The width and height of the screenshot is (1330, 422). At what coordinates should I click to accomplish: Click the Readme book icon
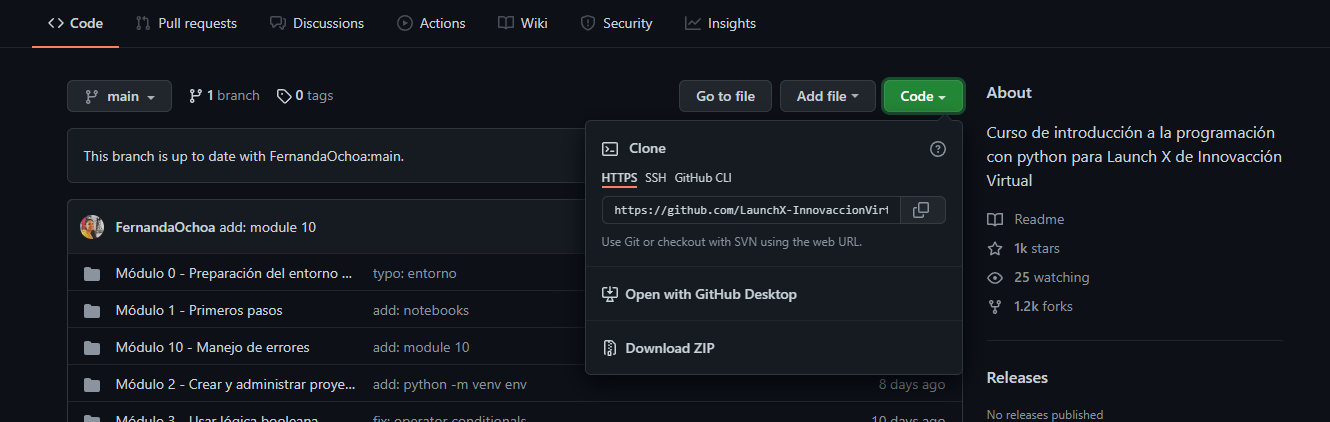click(x=995, y=219)
